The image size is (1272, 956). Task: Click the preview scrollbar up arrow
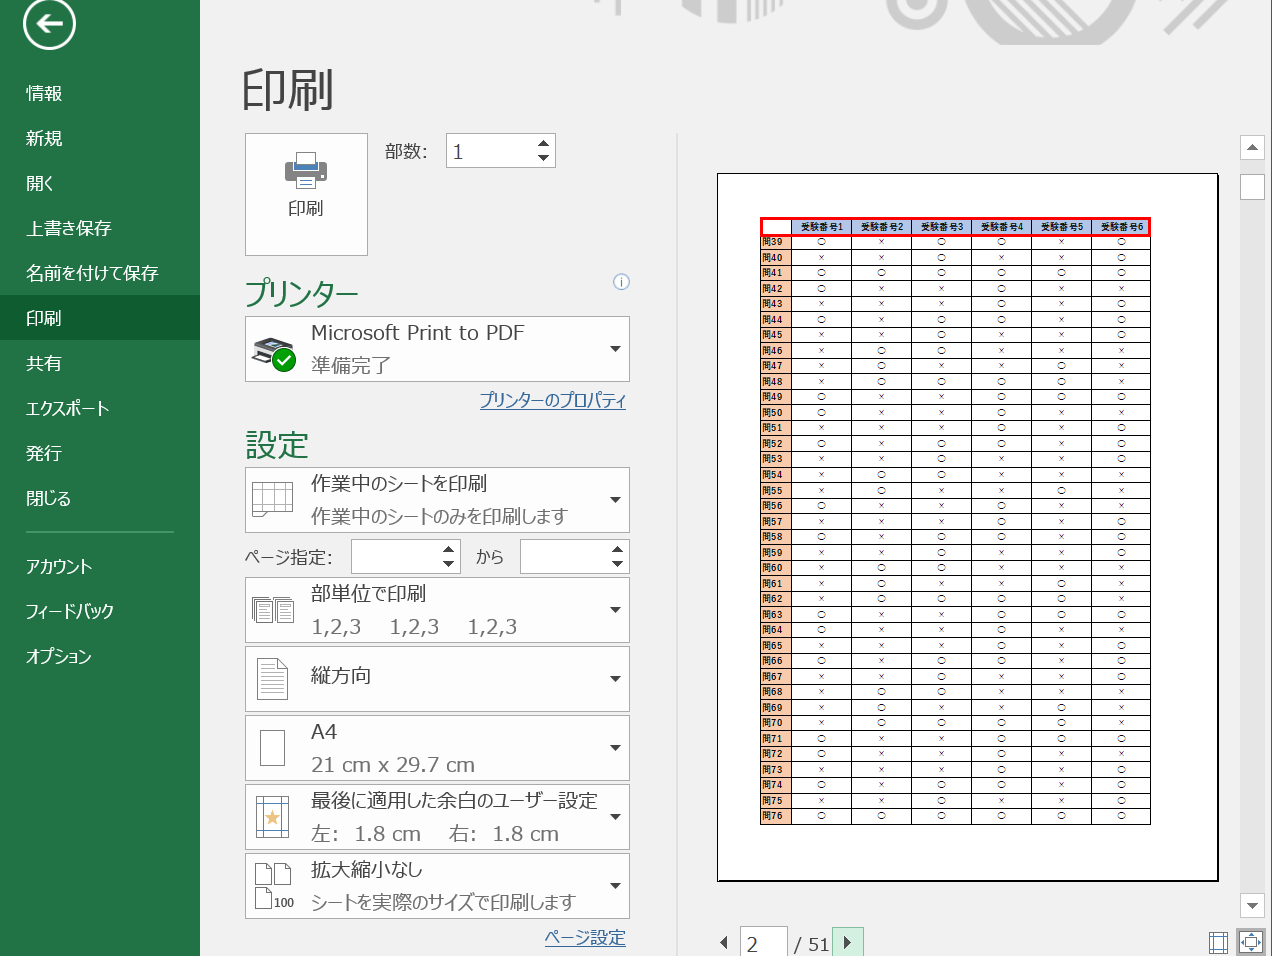click(x=1252, y=147)
